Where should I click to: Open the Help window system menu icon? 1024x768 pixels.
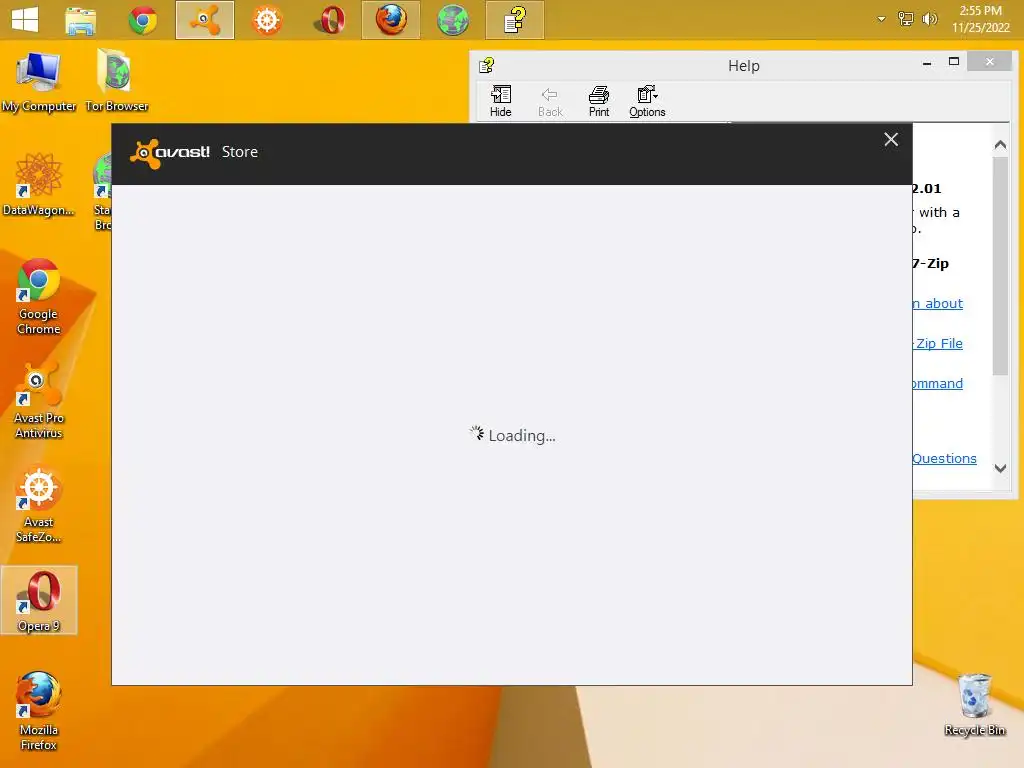487,65
